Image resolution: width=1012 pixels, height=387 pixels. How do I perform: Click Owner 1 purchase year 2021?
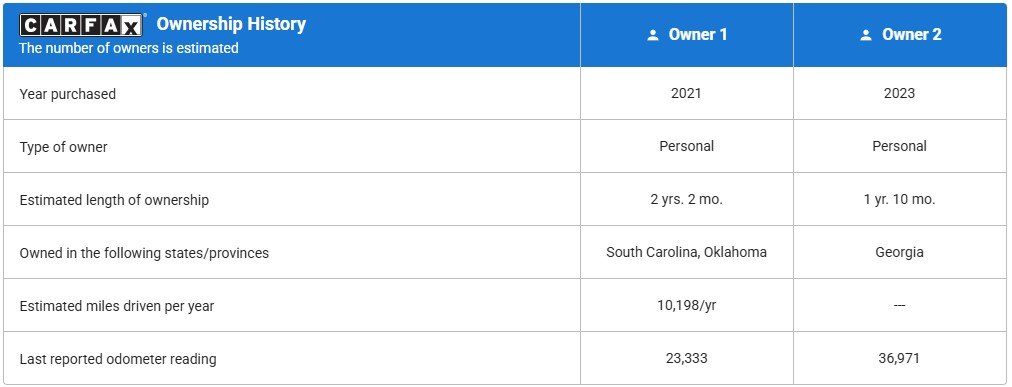(686, 94)
